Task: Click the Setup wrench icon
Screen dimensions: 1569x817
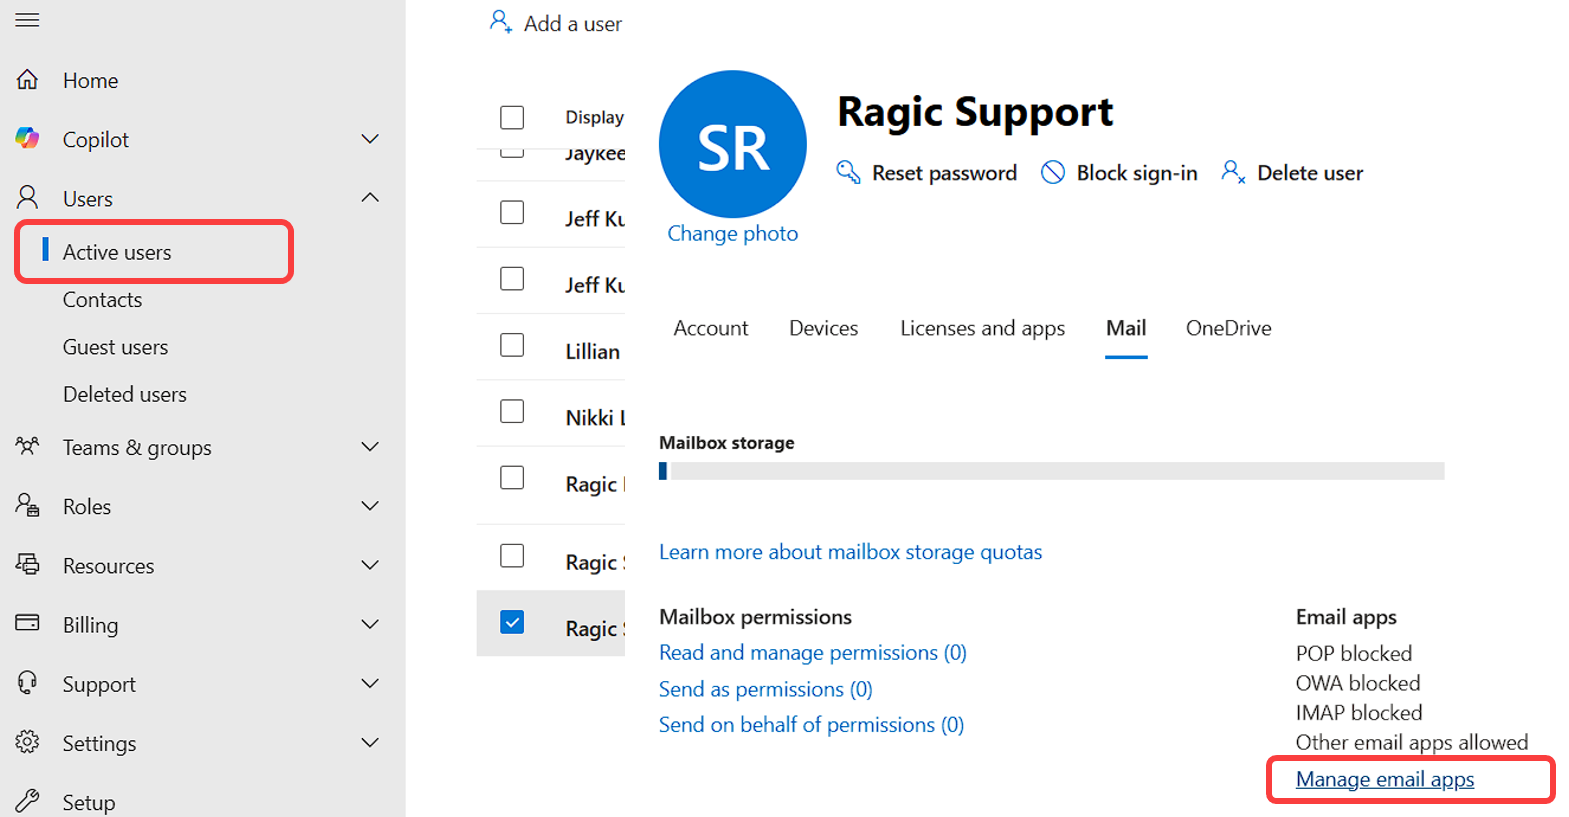Action: (x=28, y=801)
